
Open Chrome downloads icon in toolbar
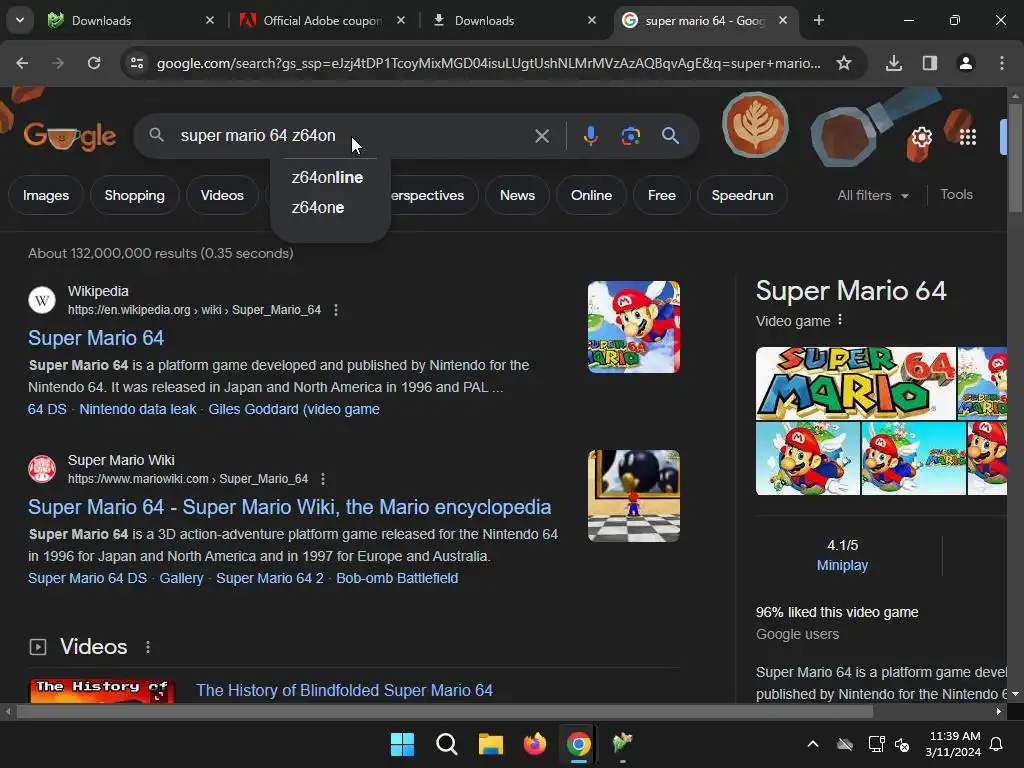pos(893,63)
